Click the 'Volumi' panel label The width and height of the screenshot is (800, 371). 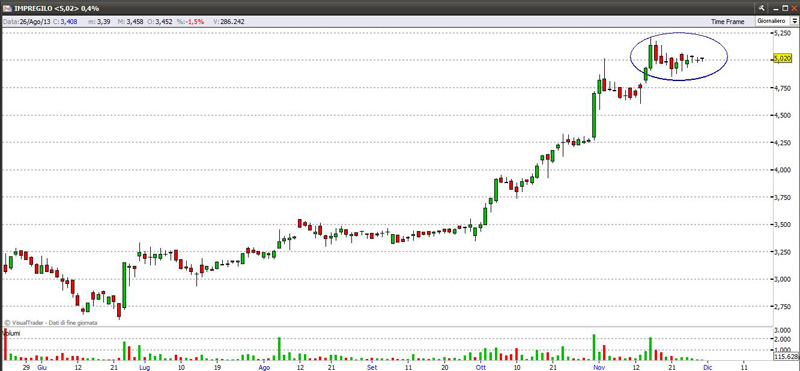tap(12, 333)
